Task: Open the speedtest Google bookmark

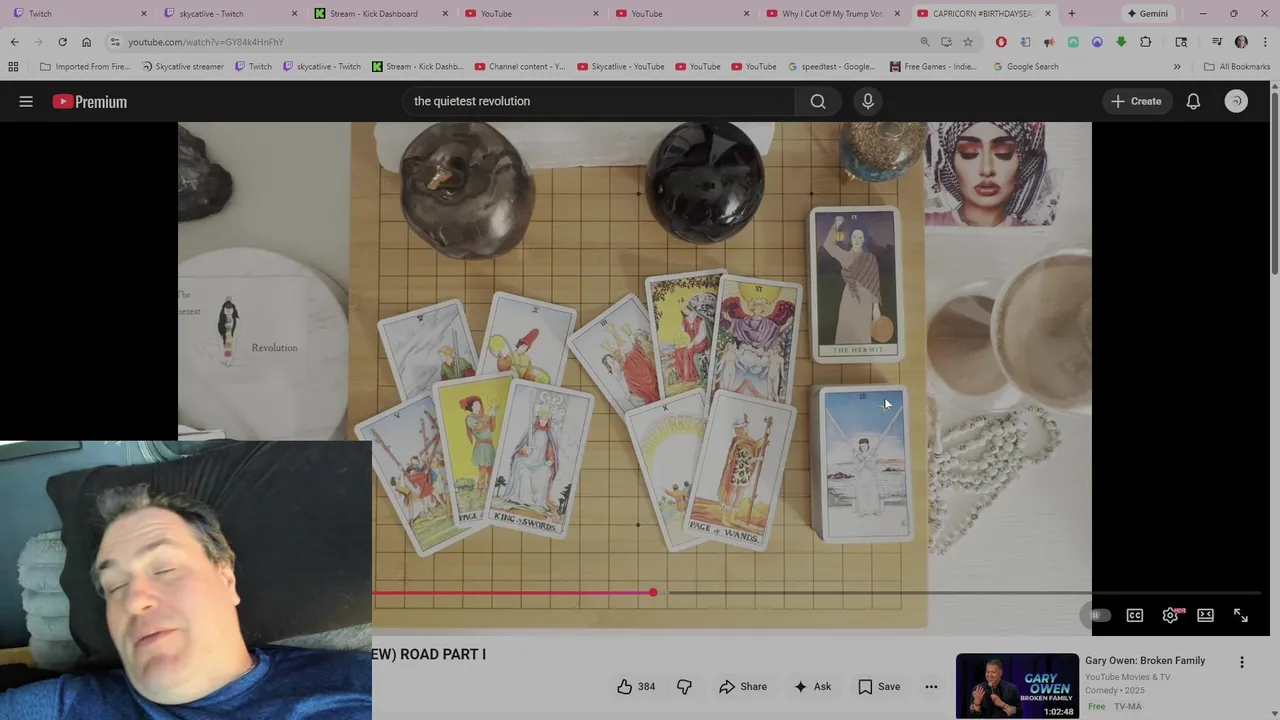Action: tap(831, 67)
